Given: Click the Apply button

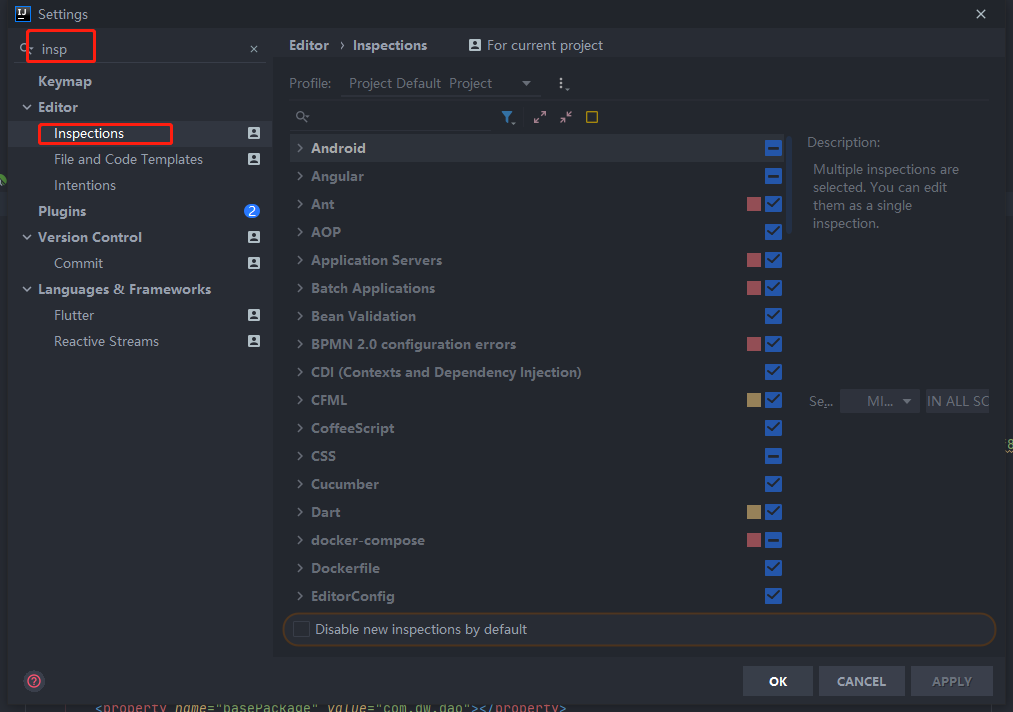Looking at the screenshot, I should (x=952, y=681).
